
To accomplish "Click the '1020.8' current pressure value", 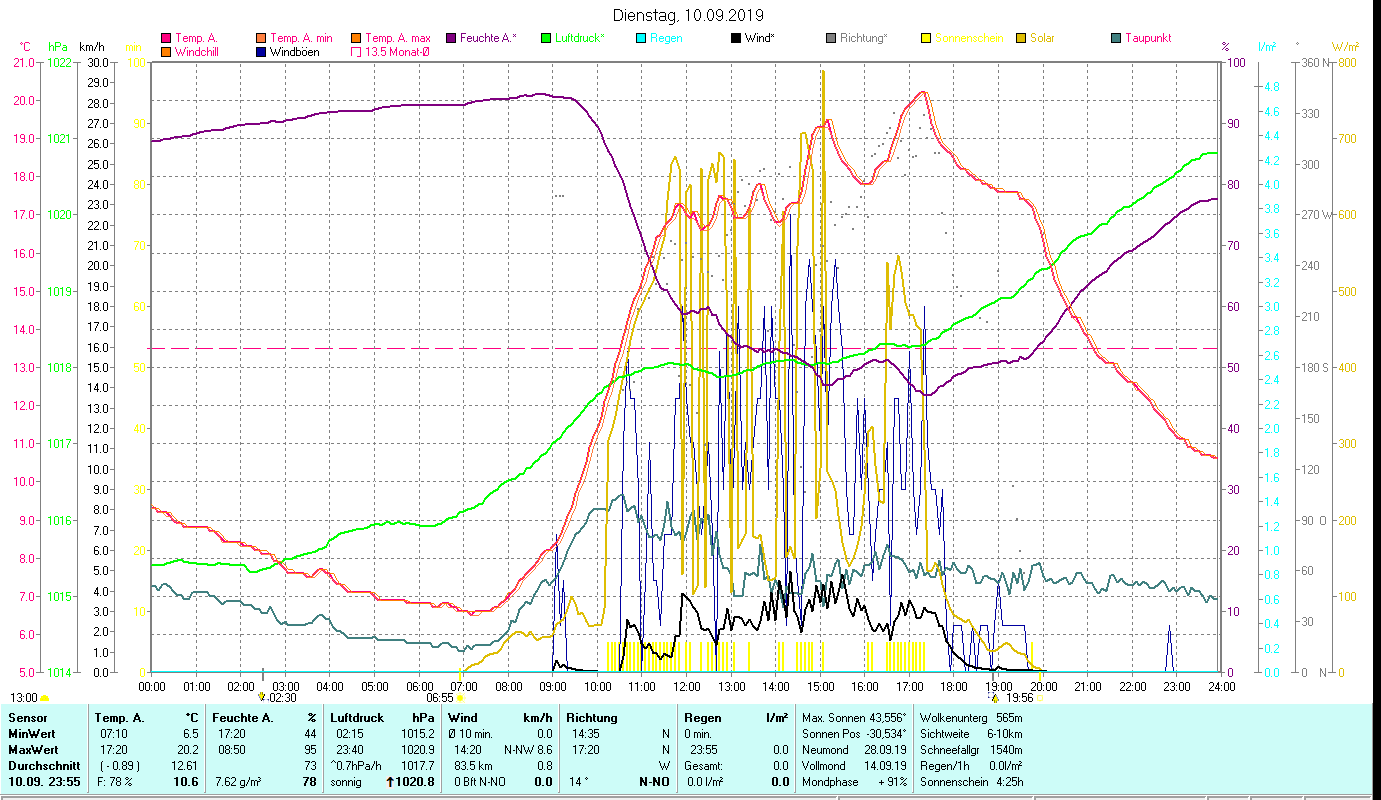I will 415,782.
